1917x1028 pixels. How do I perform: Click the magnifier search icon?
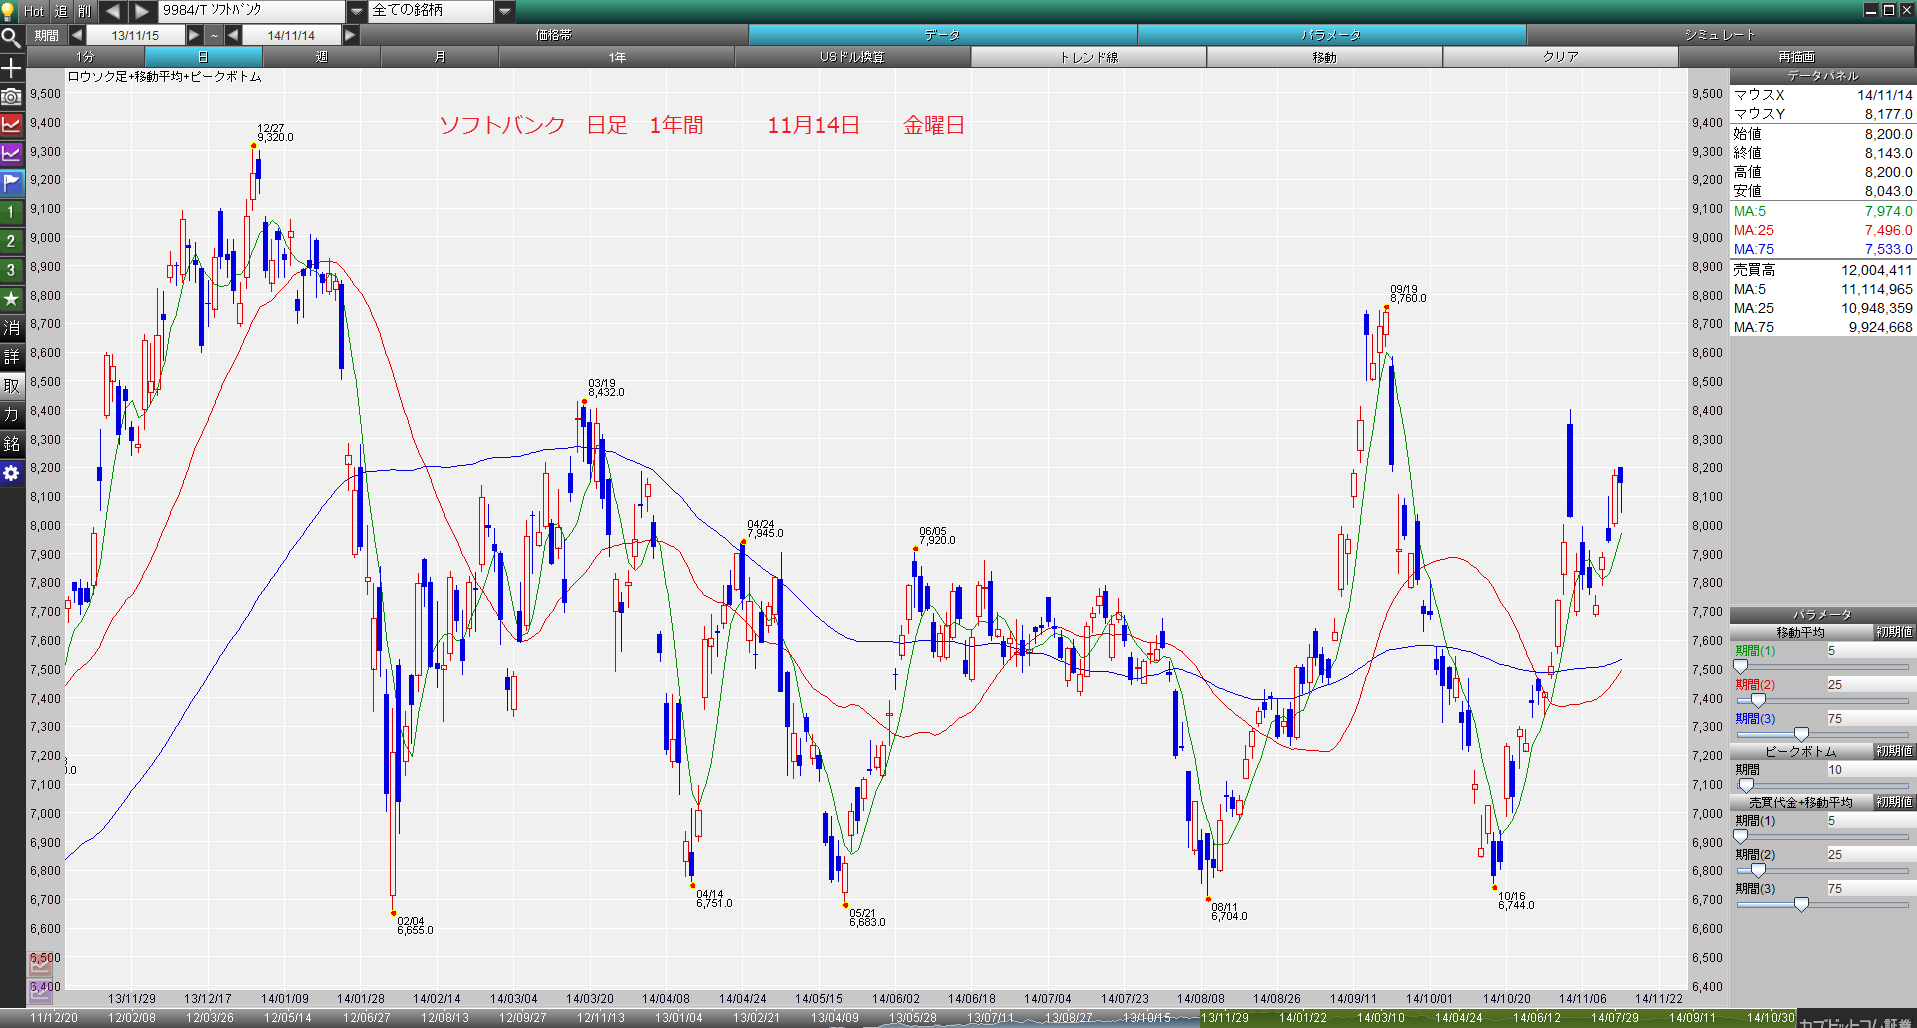[x=11, y=38]
